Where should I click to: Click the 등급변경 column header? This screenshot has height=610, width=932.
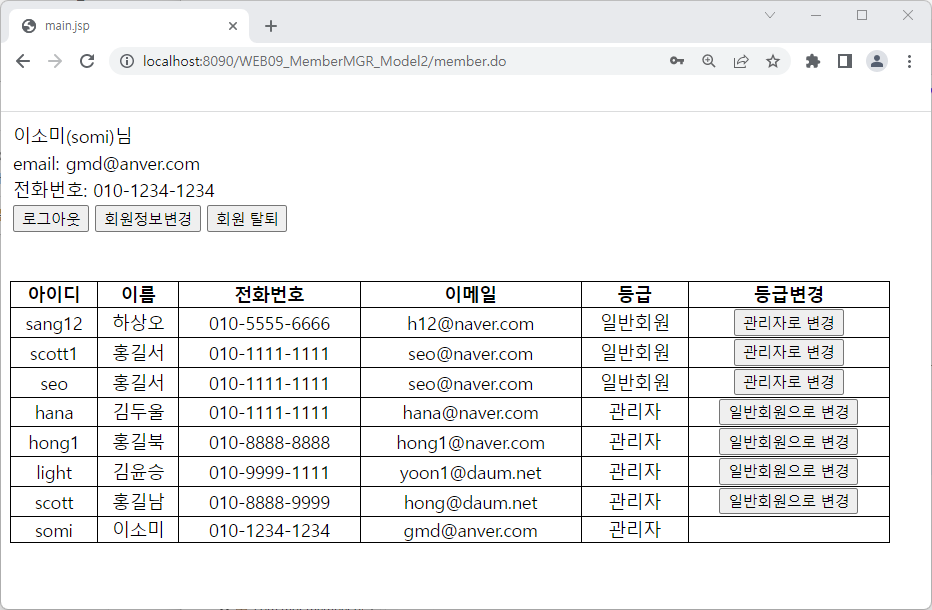tap(789, 294)
